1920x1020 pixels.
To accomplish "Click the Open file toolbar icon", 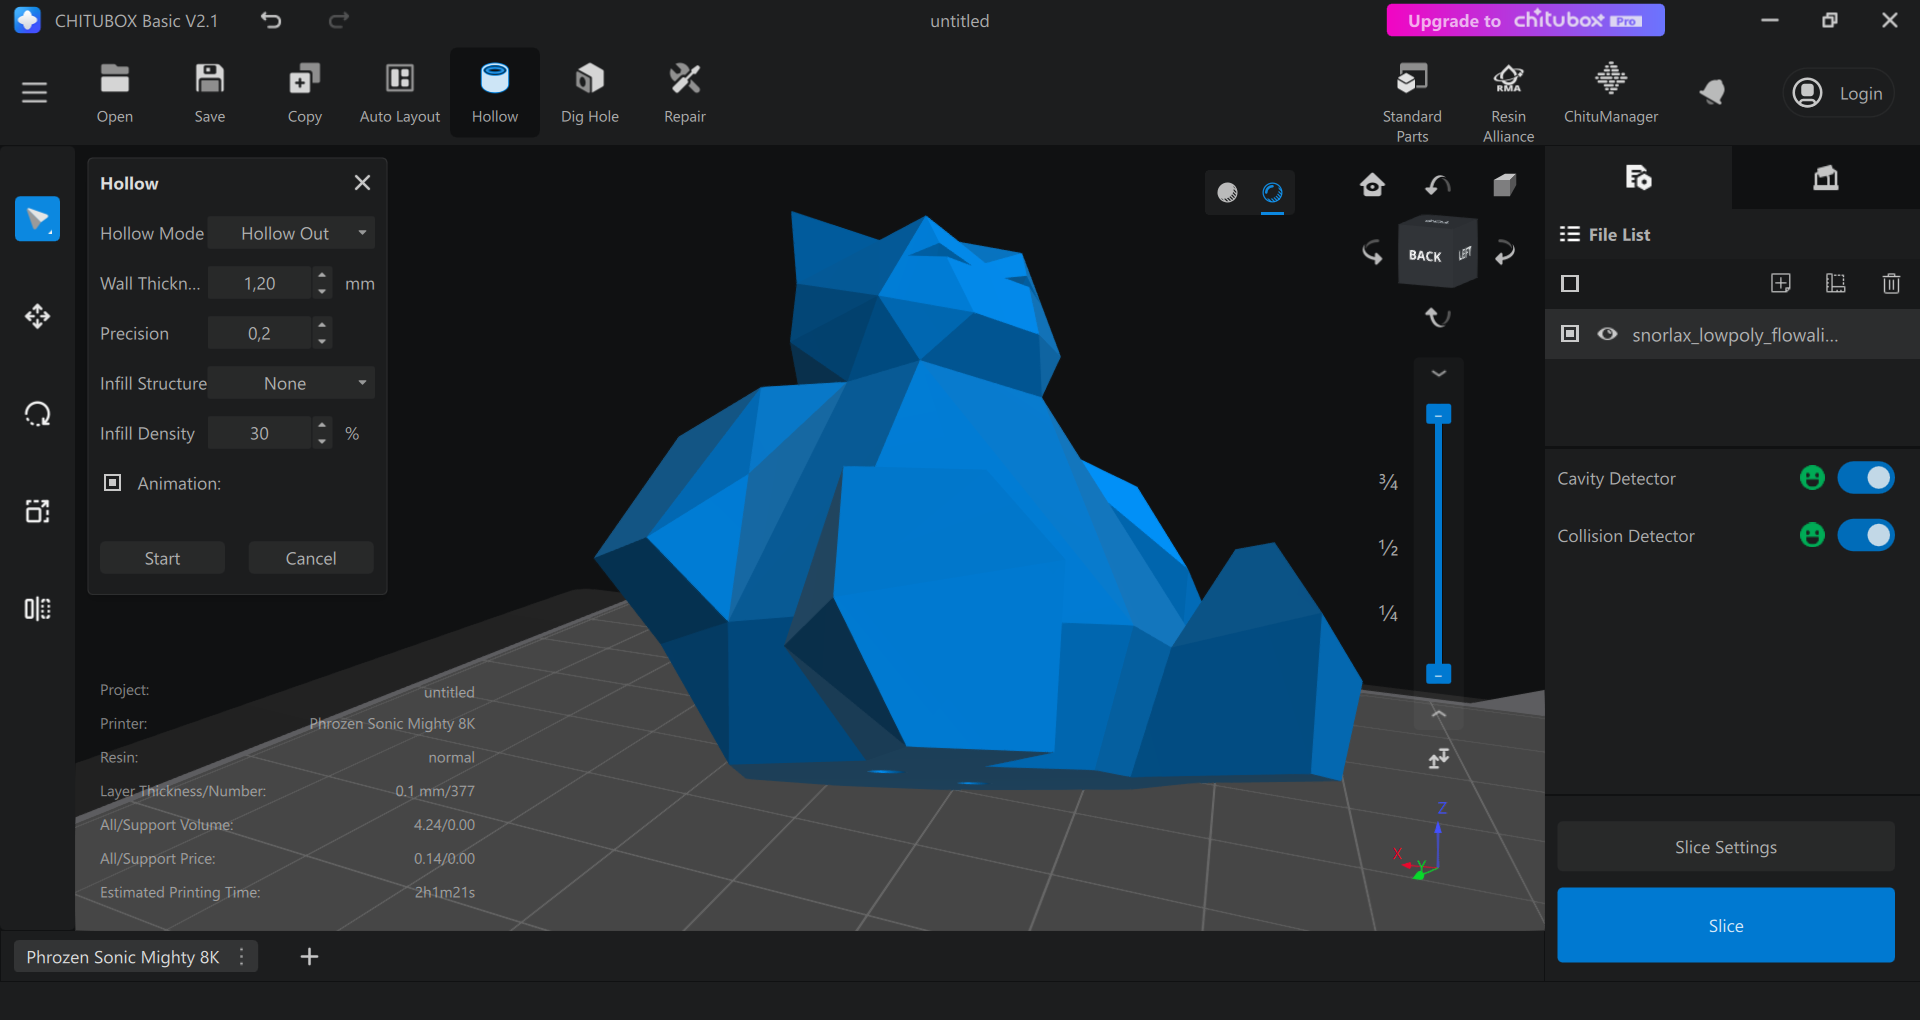I will (x=115, y=93).
